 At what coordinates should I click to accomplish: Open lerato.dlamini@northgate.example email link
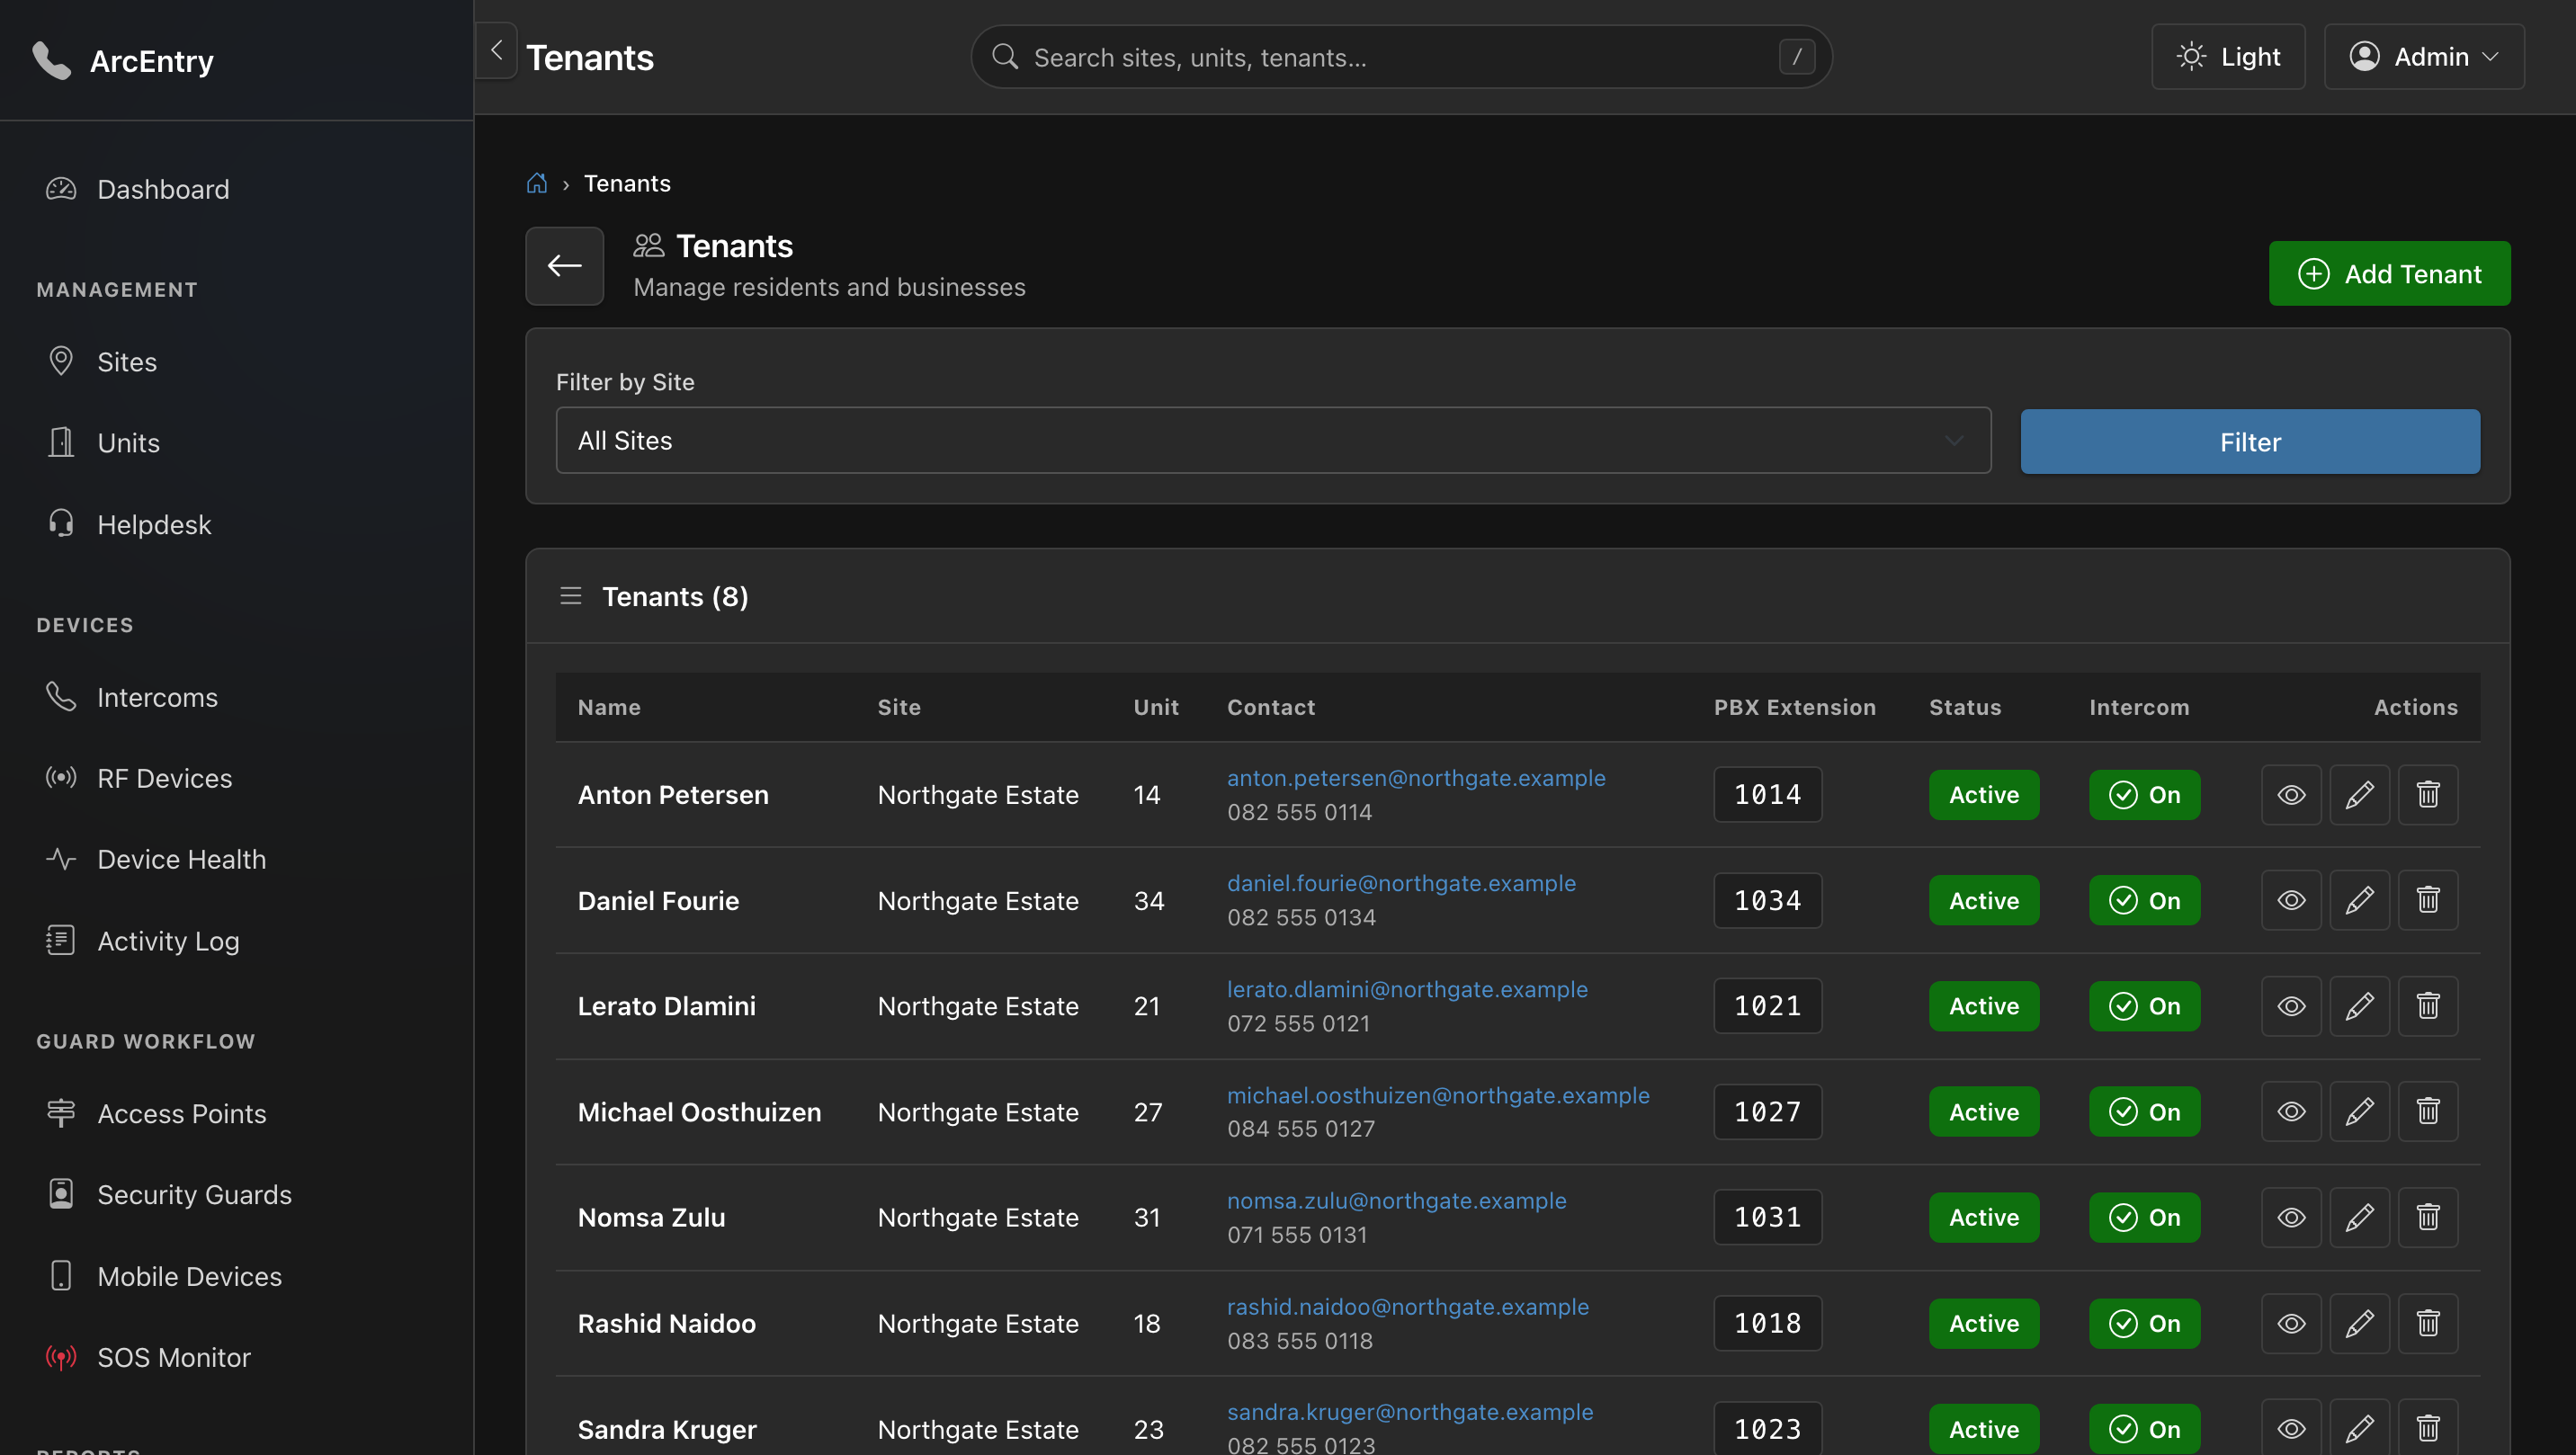tap(1407, 989)
